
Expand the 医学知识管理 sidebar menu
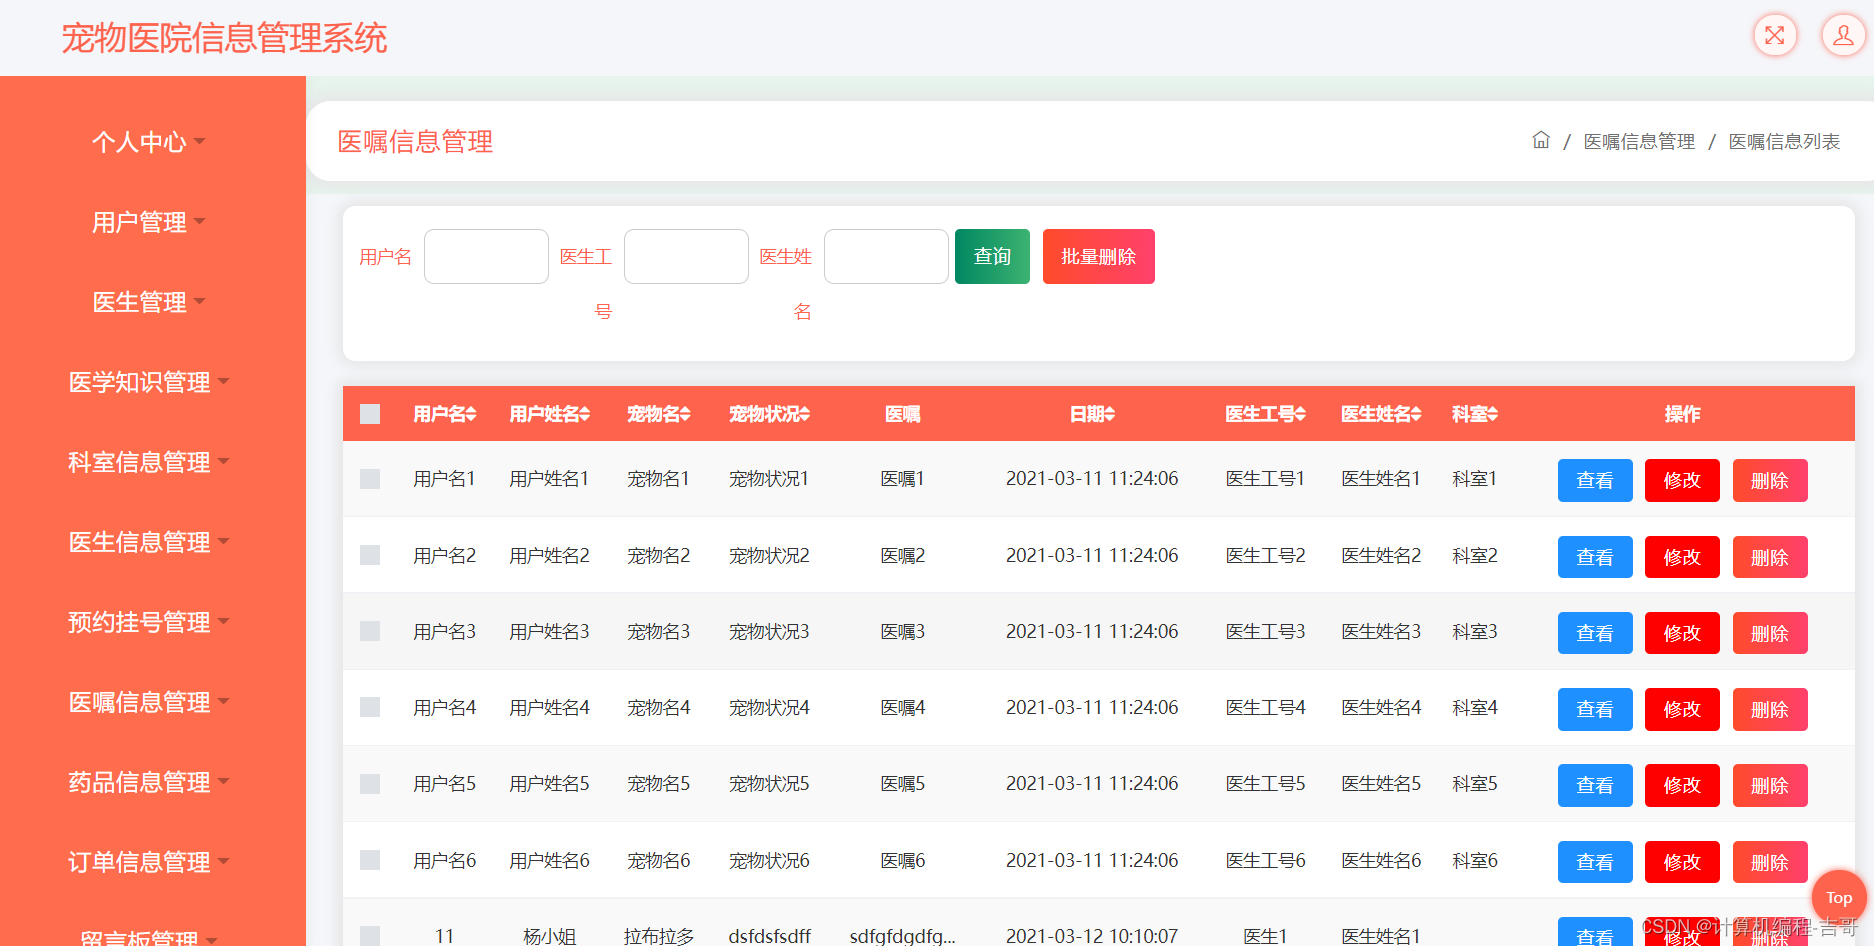148,382
